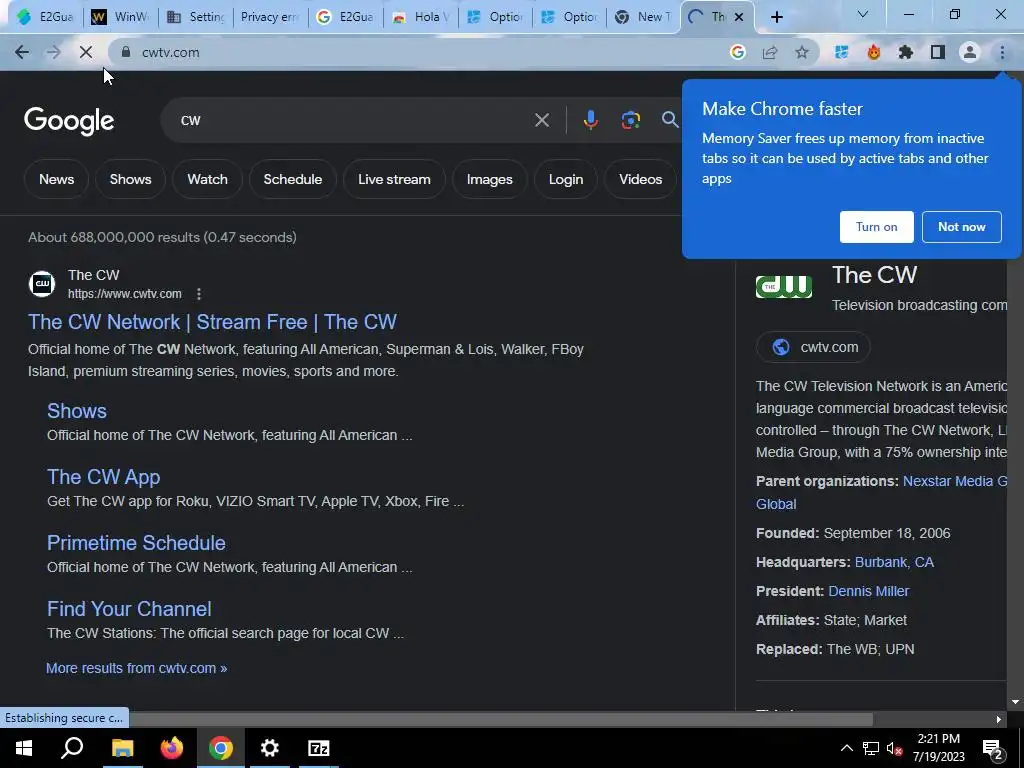
Task: Click the address bar showing cwtv.com
Action: [x=418, y=52]
